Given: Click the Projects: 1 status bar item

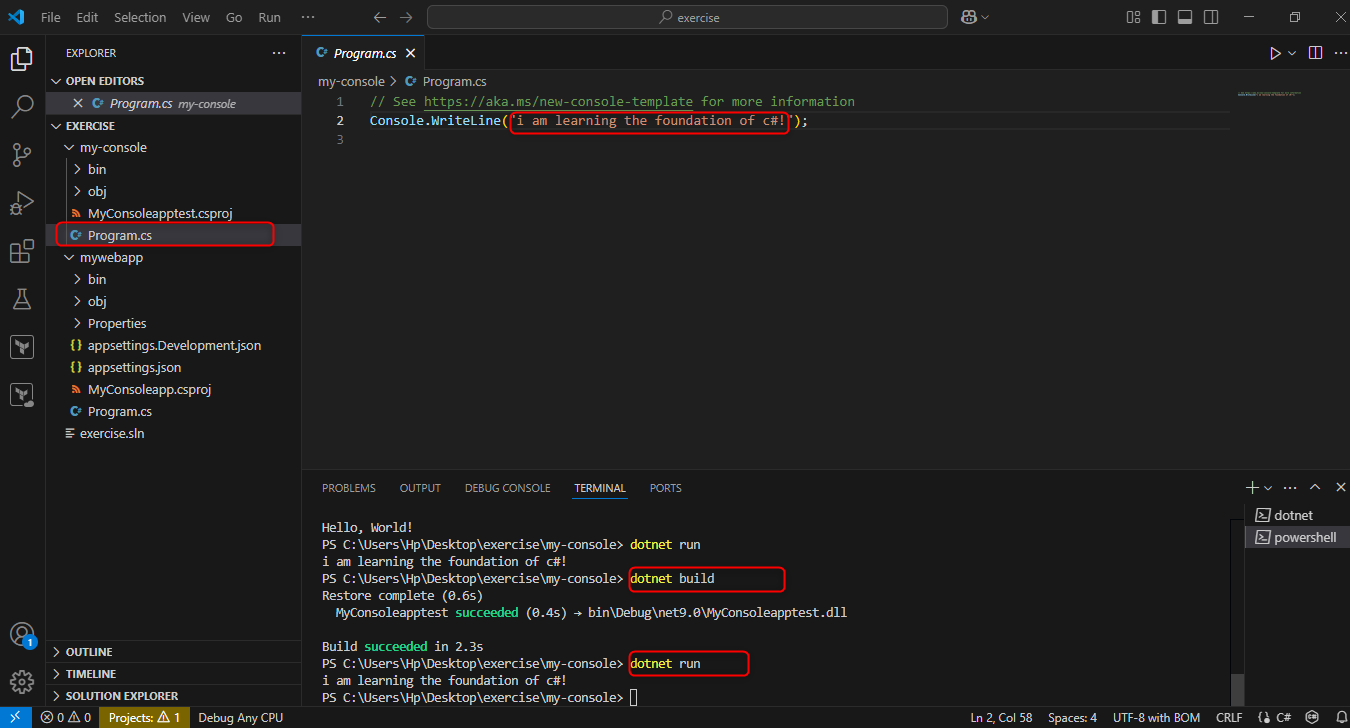Looking at the screenshot, I should tap(144, 717).
